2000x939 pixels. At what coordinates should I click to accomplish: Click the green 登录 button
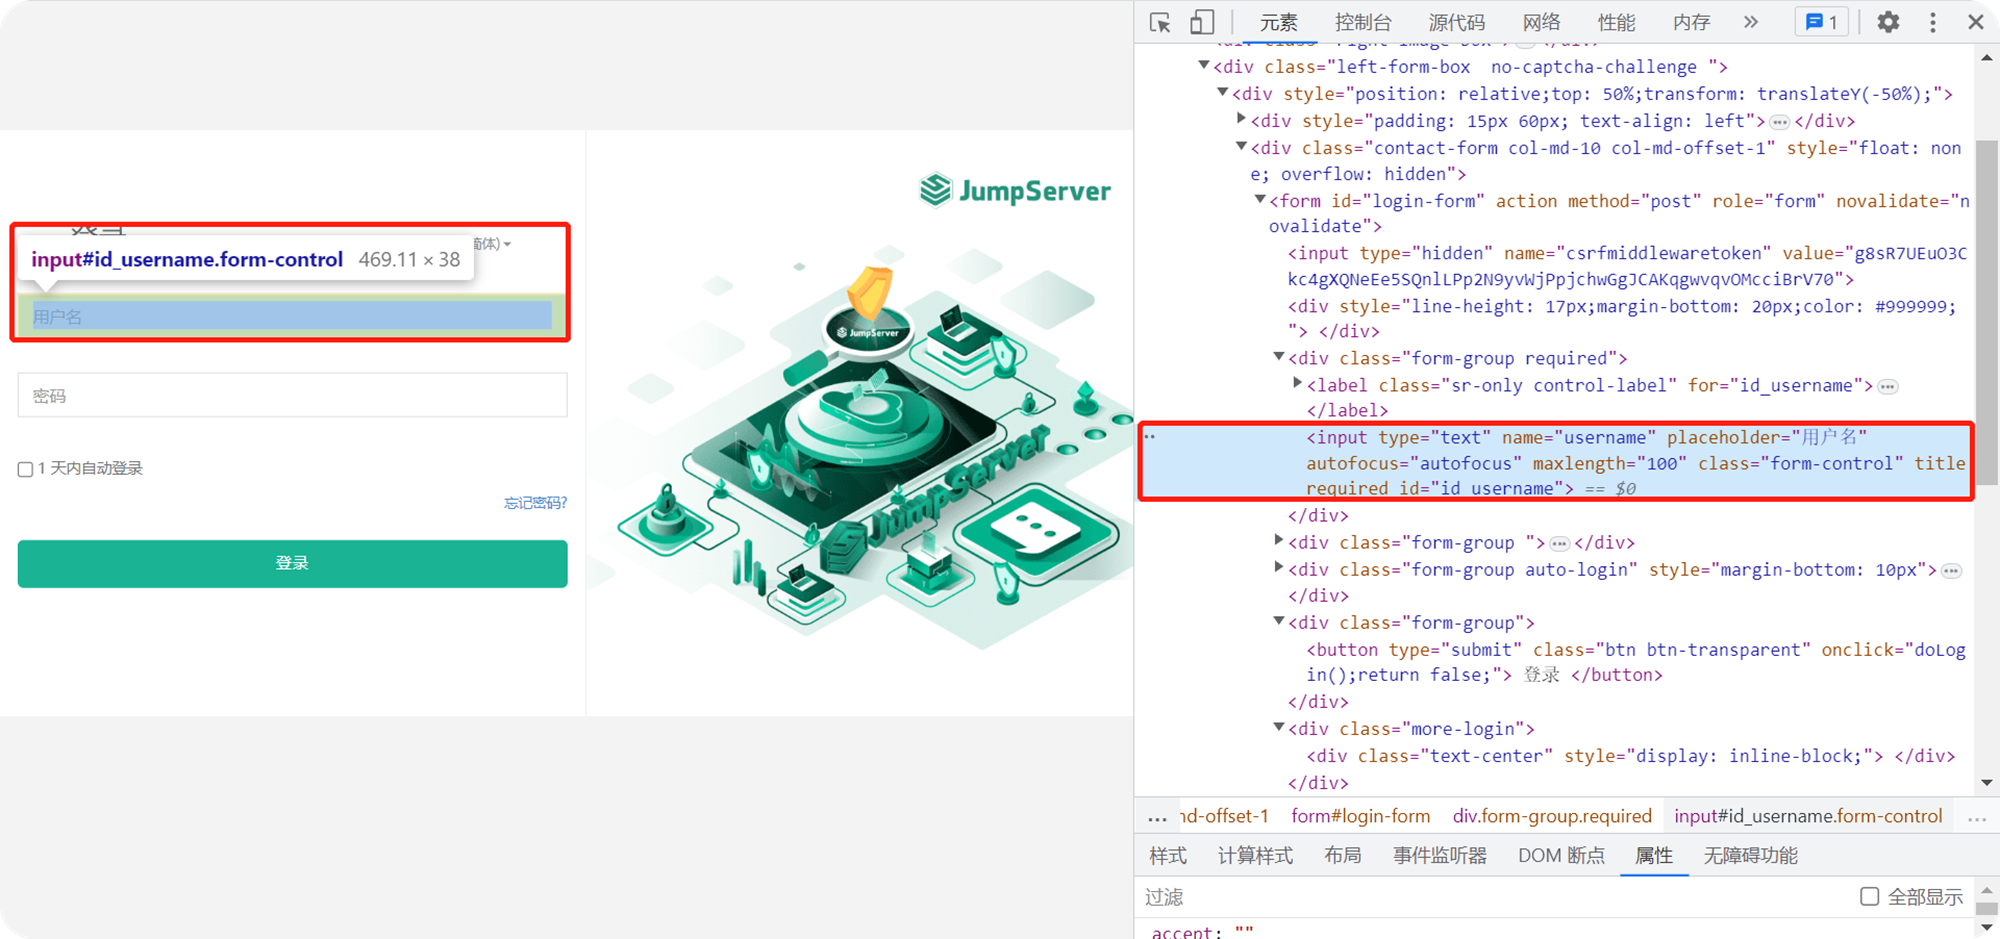pos(292,563)
